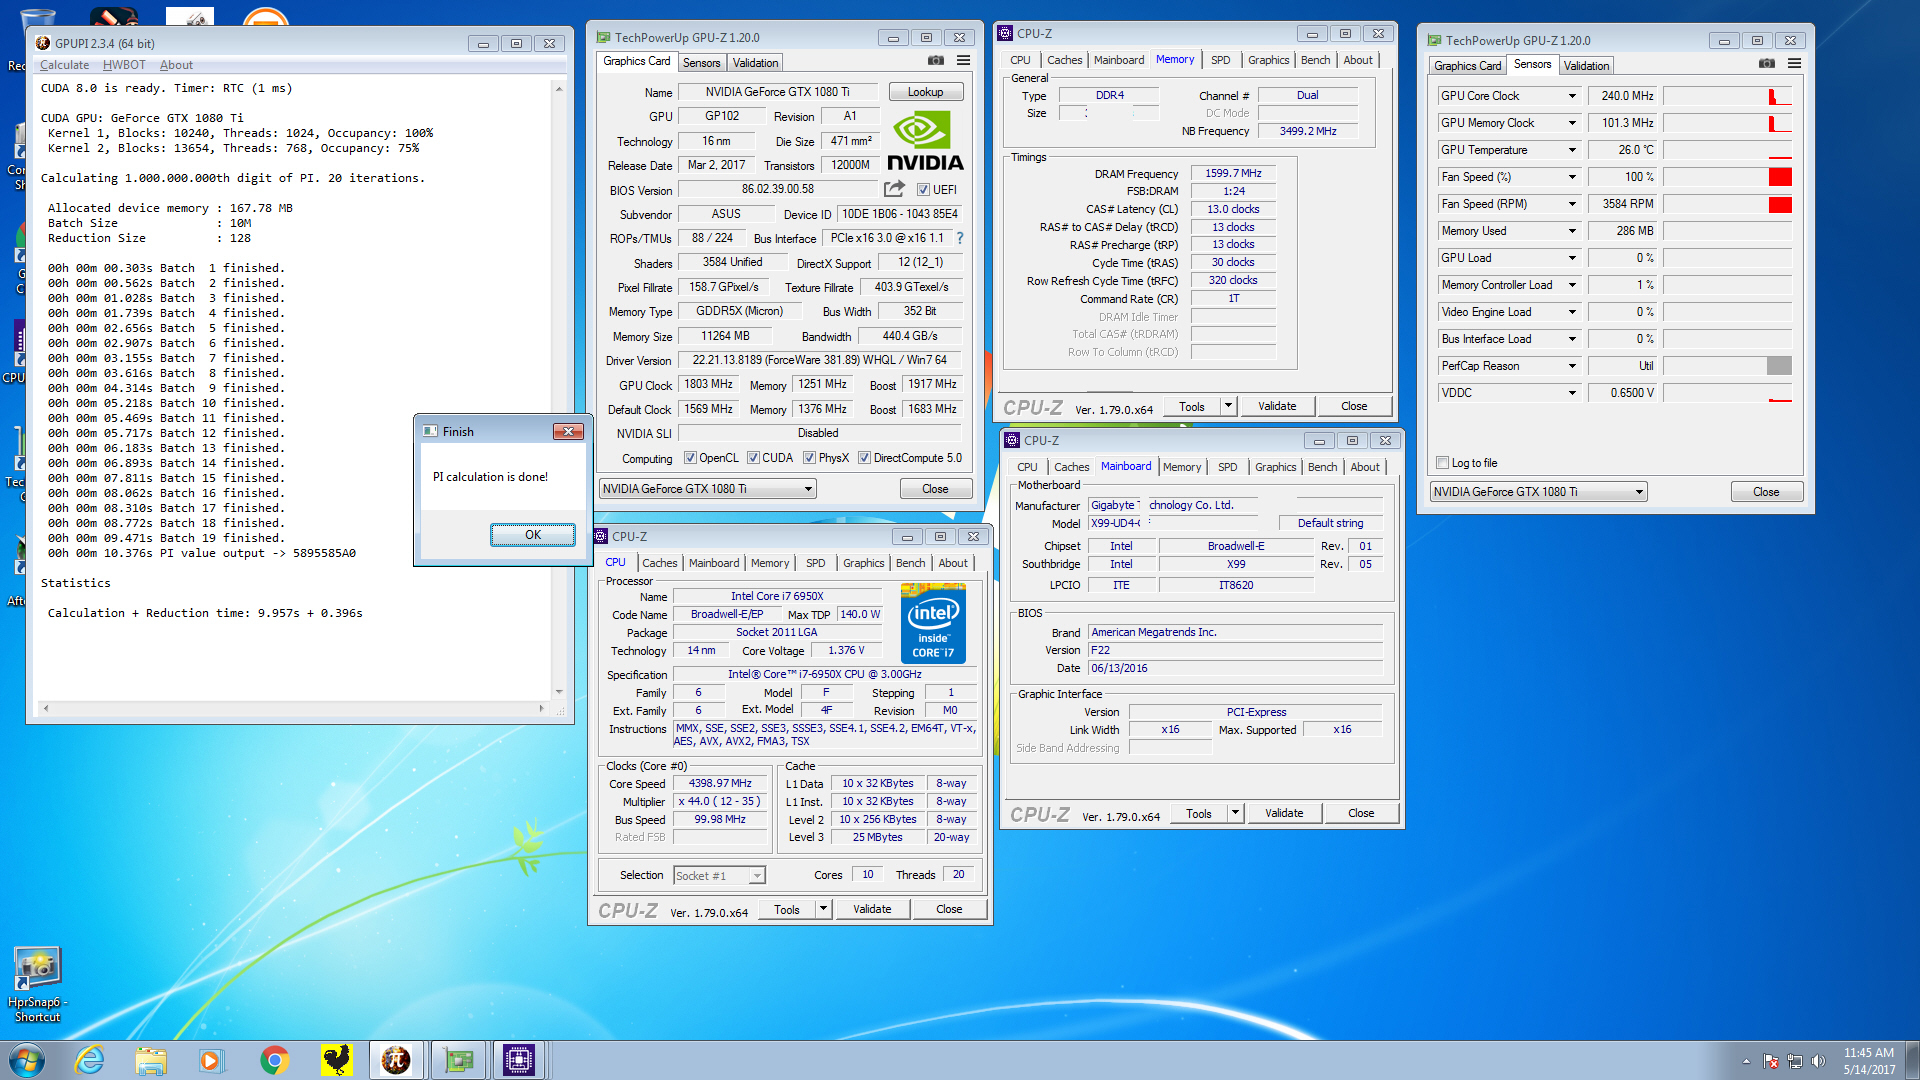1920x1080 pixels.
Task: Switch to Sensors tab in GPU-Z Graphics Card window
Action: pos(701,62)
